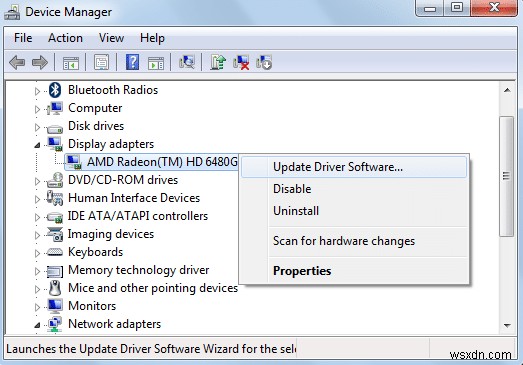Expand Mice and other pointing devices node

point(37,289)
